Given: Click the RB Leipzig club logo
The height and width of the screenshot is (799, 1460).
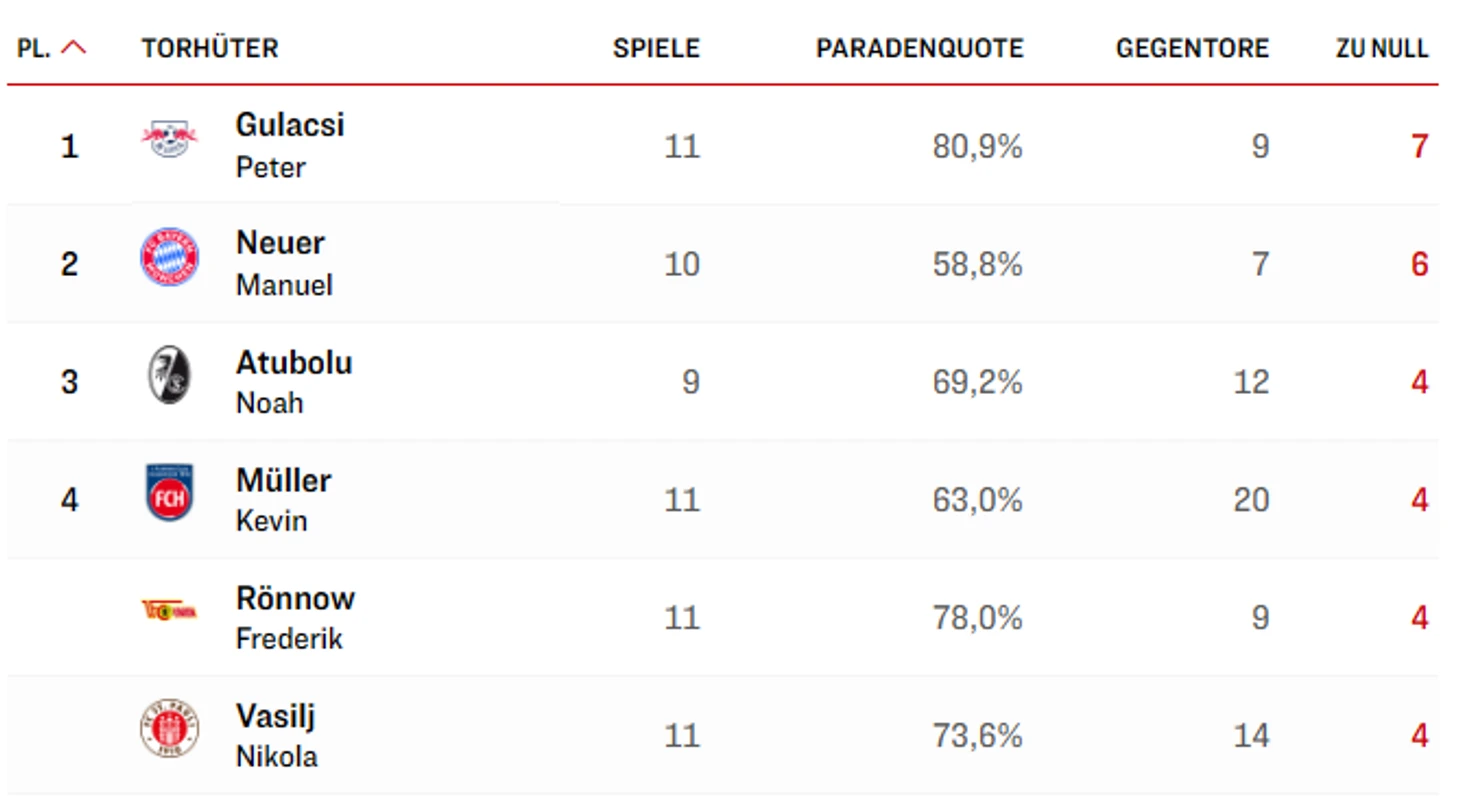Looking at the screenshot, I should click(x=169, y=138).
